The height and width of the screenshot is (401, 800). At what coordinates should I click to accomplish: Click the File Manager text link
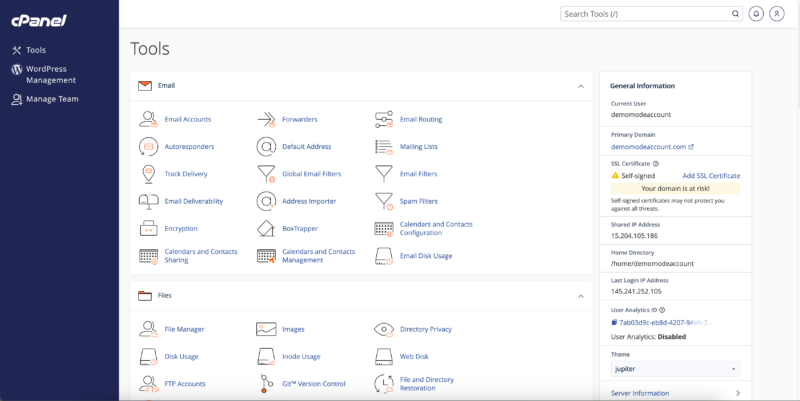[184, 330]
